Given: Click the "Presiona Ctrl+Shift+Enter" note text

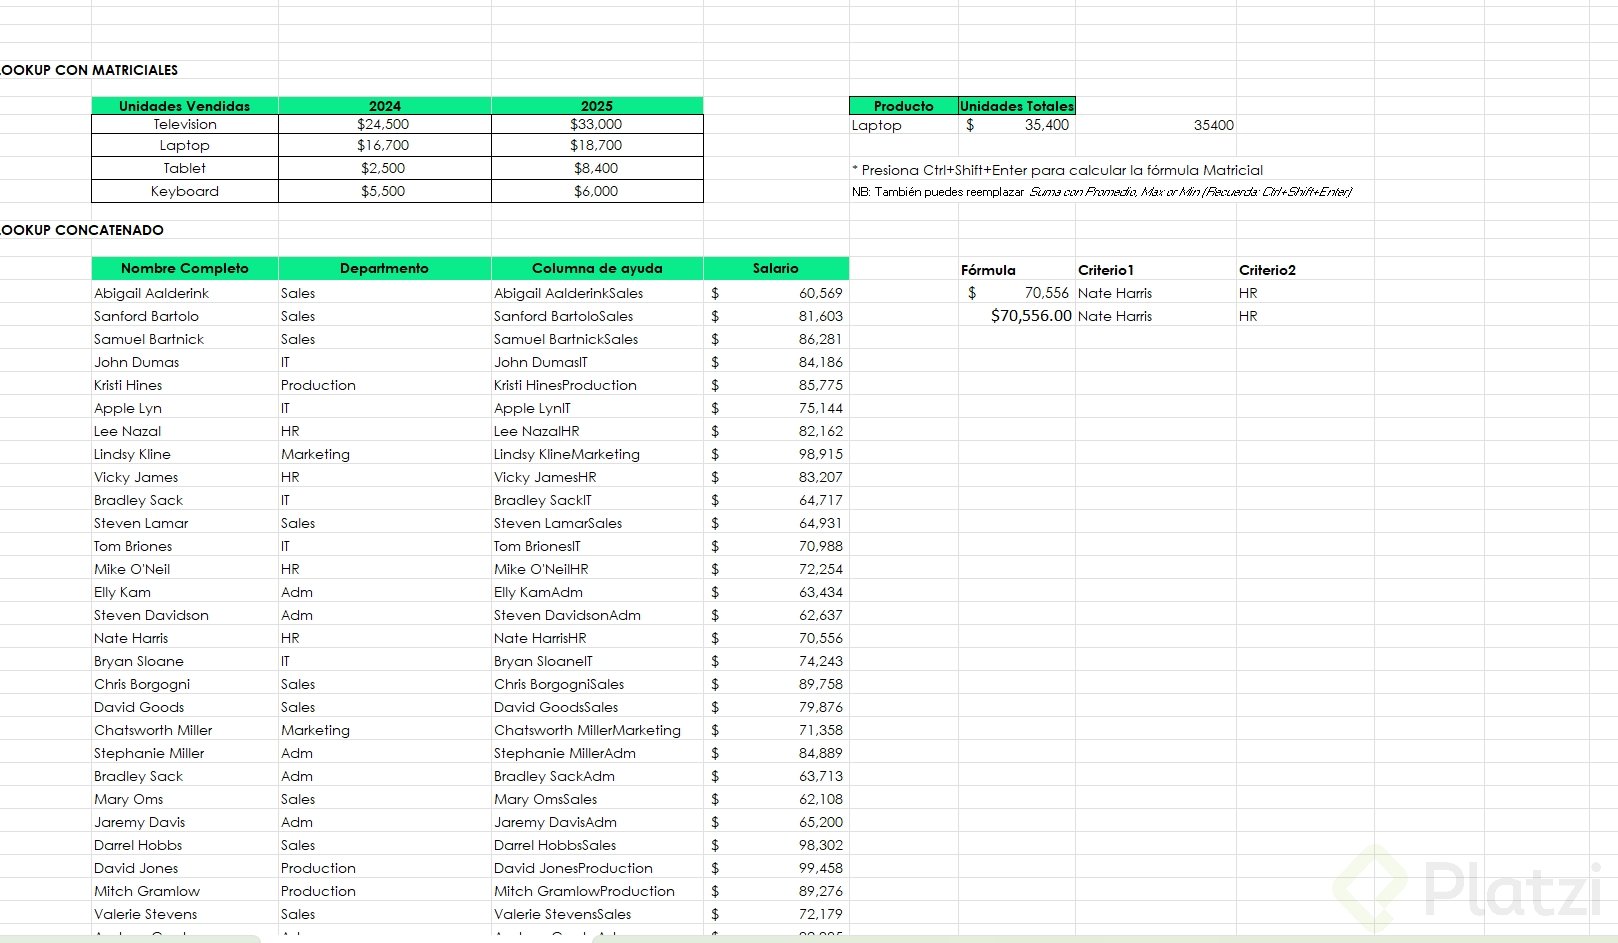Looking at the screenshot, I should 1058,170.
